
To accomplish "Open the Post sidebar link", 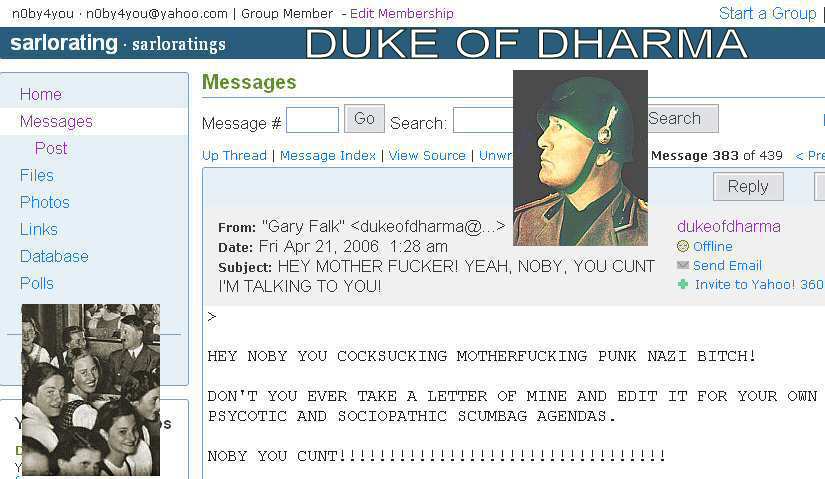I will click(51, 148).
